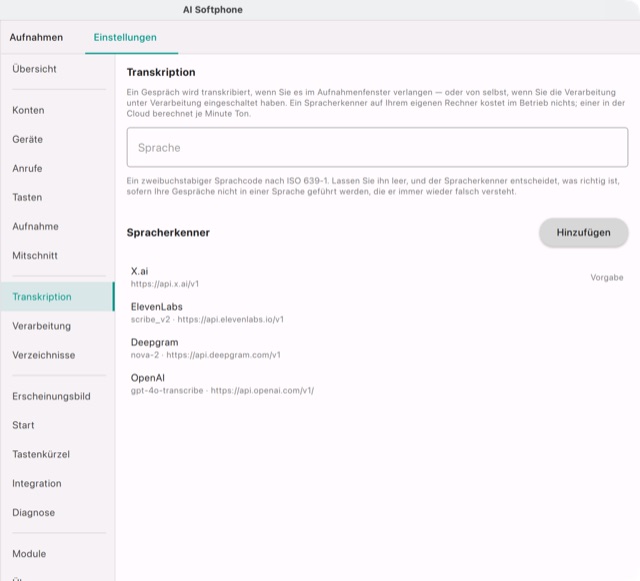
Task: Click the Vorgabe label for X.ai
Action: click(607, 277)
